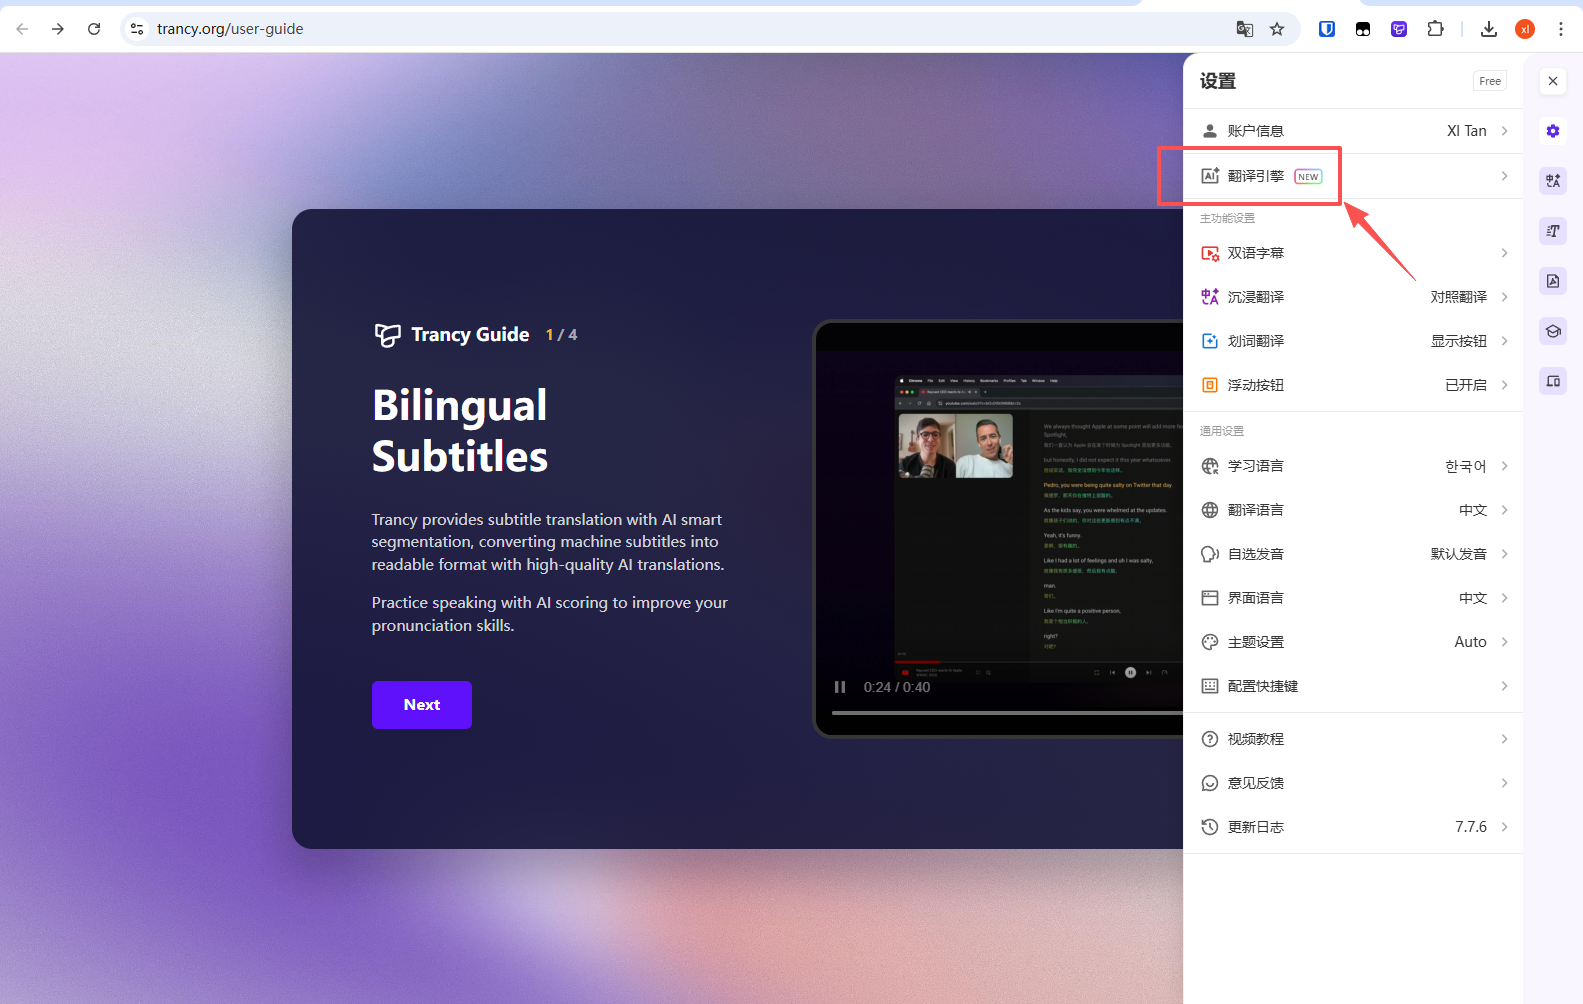Screen dimensions: 1583x1004
Task: Click the address bar URL trancy.org/user-guide
Action: (x=230, y=29)
